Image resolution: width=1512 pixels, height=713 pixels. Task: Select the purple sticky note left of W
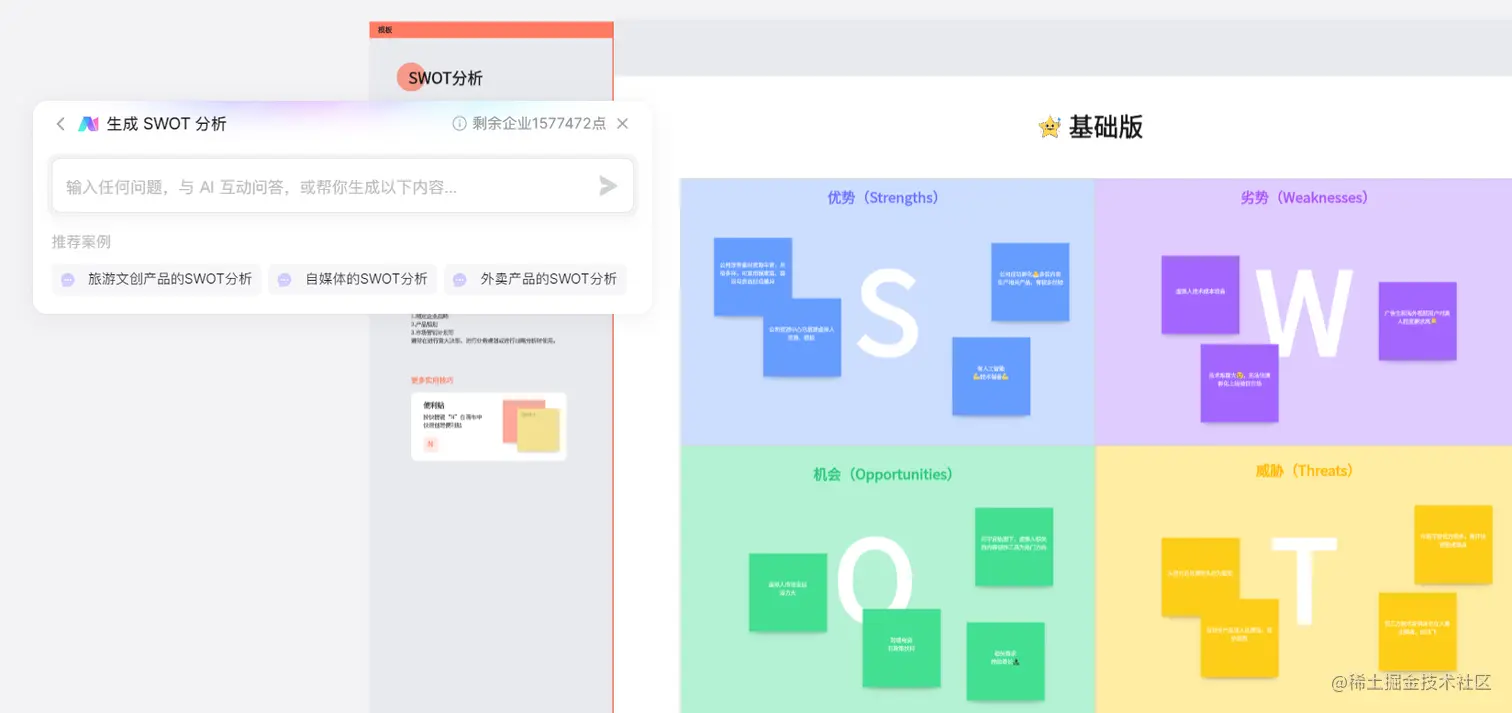[1200, 295]
